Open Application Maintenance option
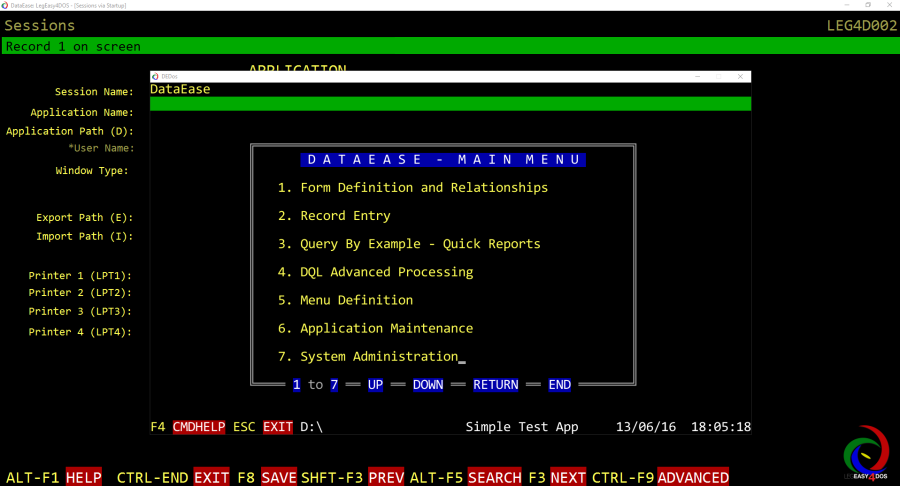900x486 pixels. click(x=375, y=328)
